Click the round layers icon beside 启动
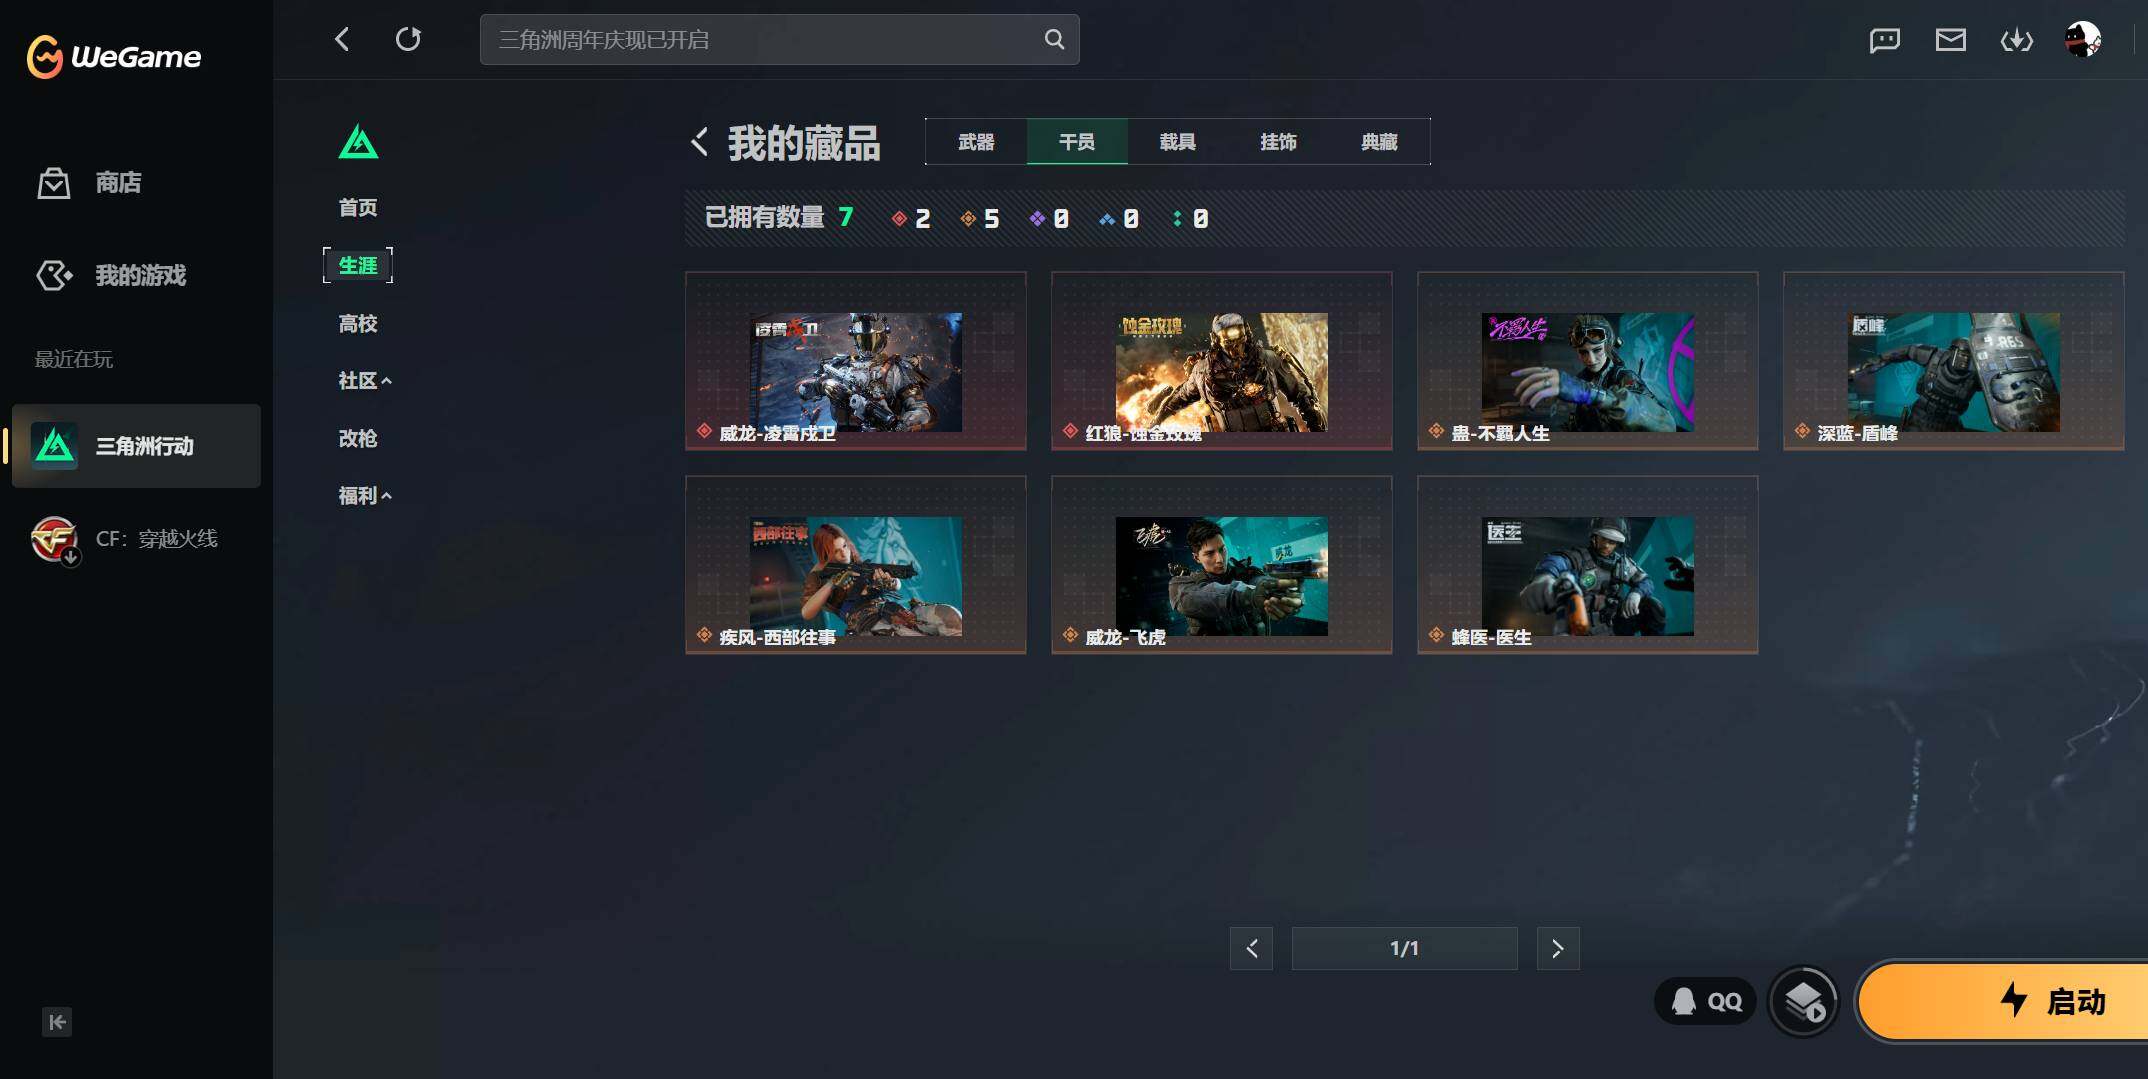The height and width of the screenshot is (1079, 2148). (x=1804, y=1001)
